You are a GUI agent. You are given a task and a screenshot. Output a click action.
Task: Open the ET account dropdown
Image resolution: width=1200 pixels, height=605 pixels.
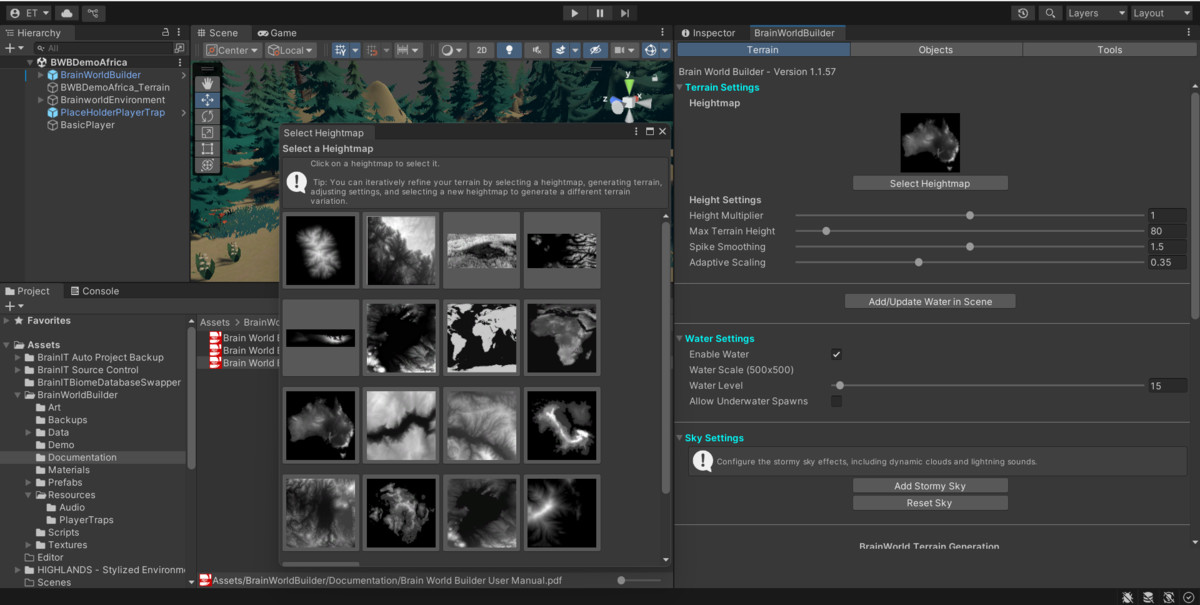tap(29, 13)
